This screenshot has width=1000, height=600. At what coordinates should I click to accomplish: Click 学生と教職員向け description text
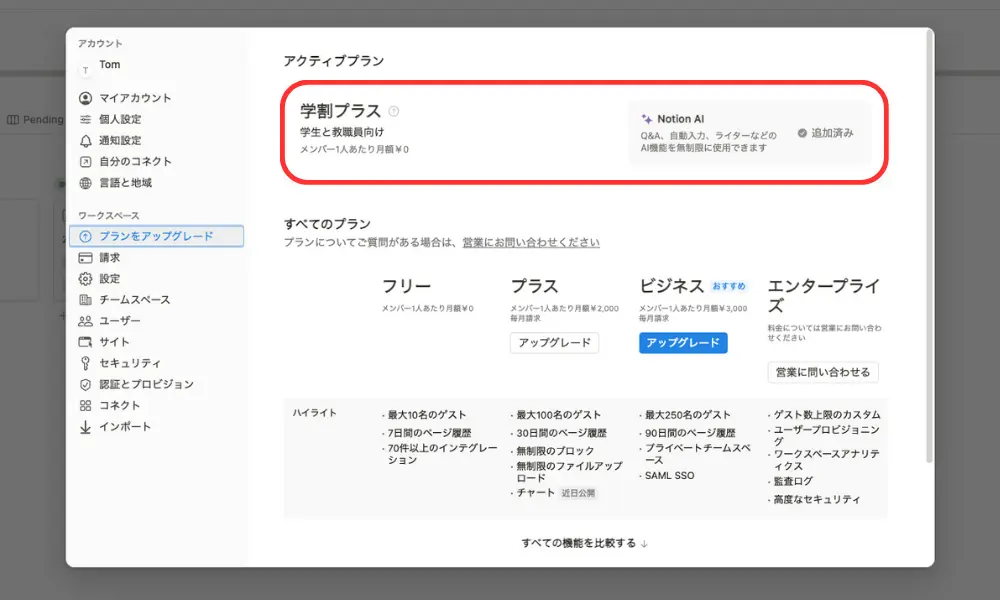pos(342,133)
